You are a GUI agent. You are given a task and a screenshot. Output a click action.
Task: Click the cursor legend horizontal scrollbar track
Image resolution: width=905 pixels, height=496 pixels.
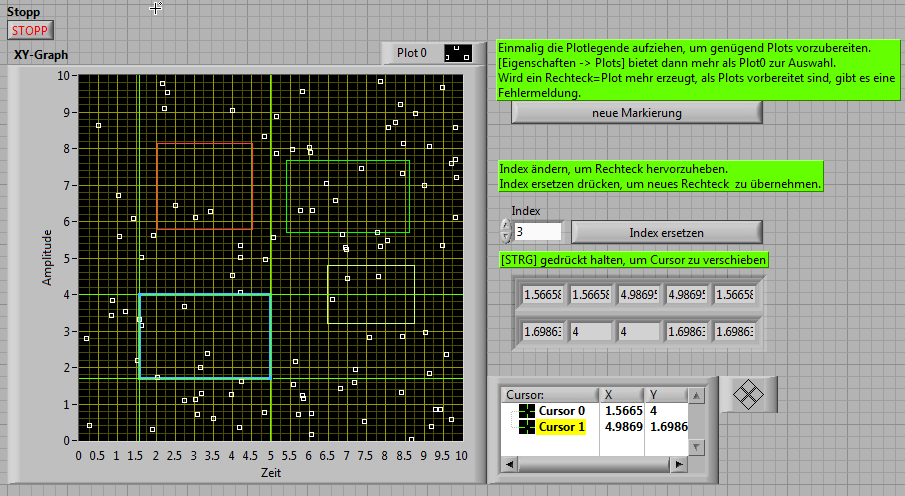click(x=594, y=464)
